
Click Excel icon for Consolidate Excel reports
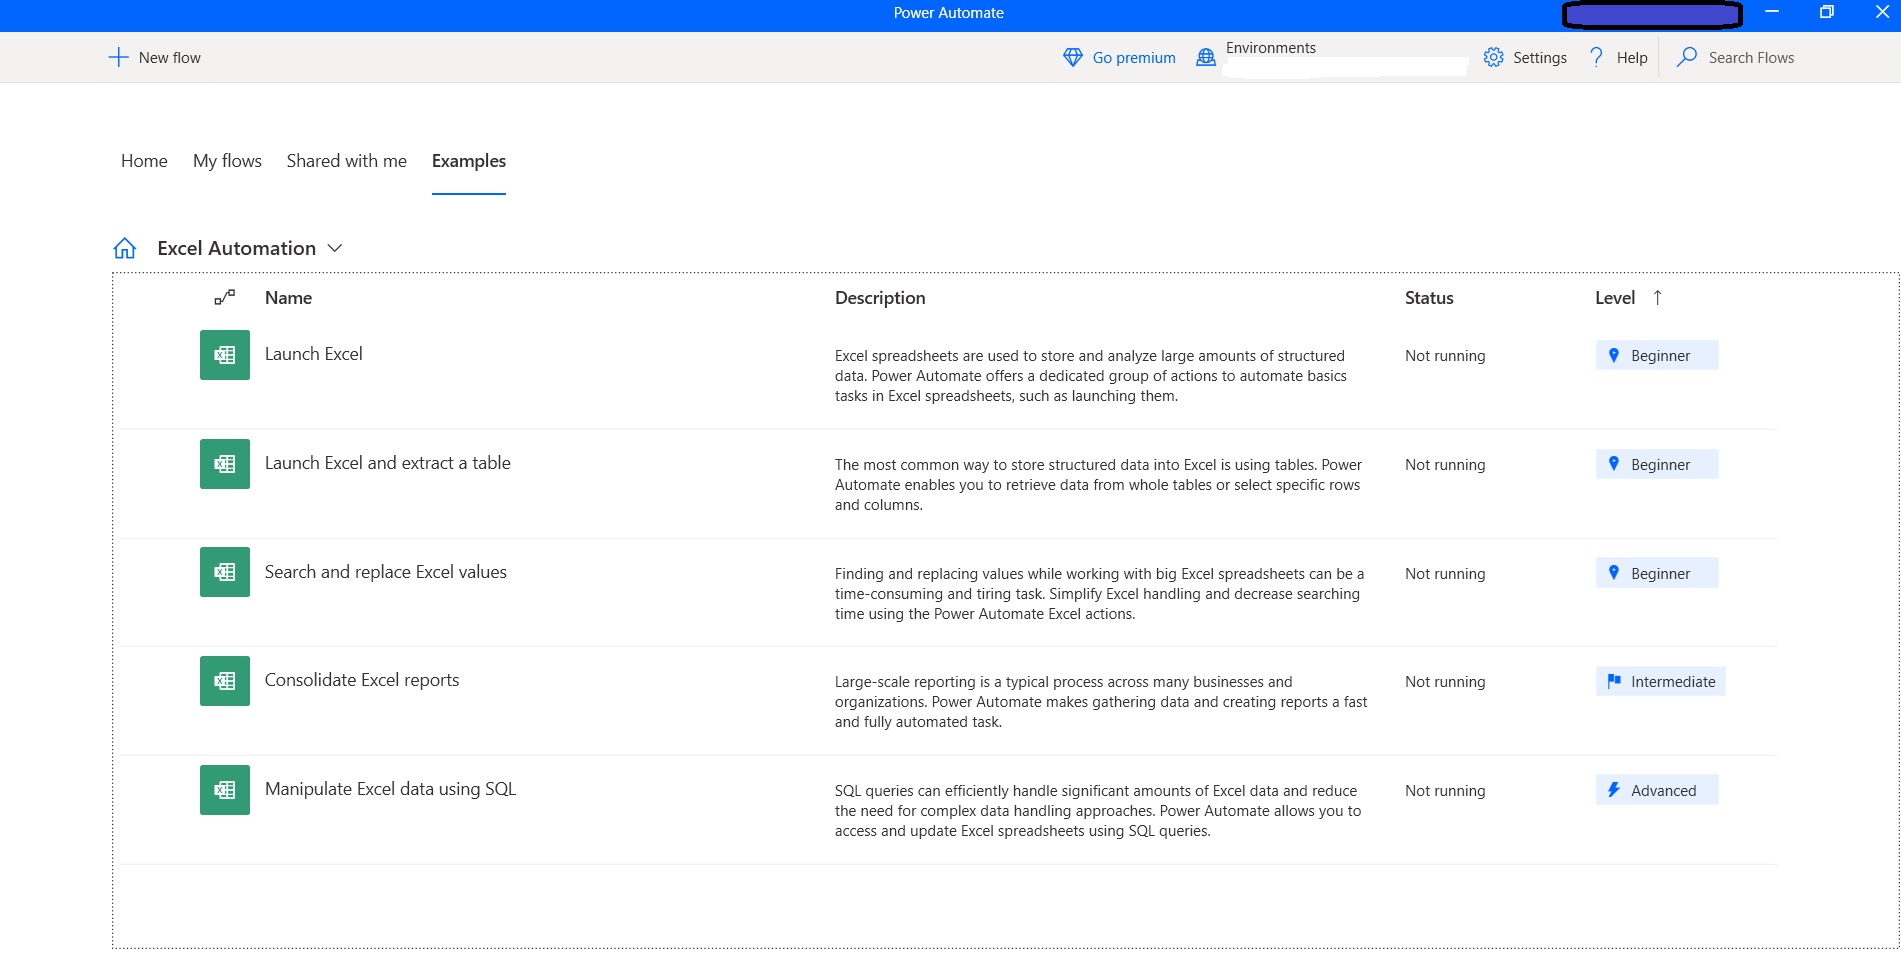[x=225, y=681]
